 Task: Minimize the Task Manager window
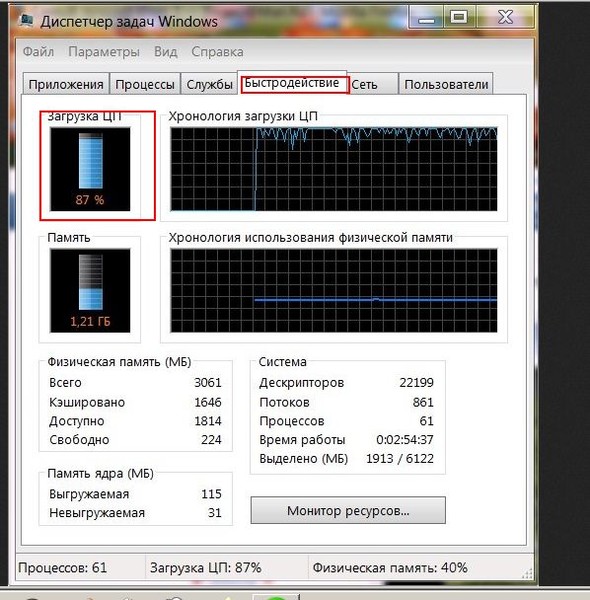coord(426,18)
